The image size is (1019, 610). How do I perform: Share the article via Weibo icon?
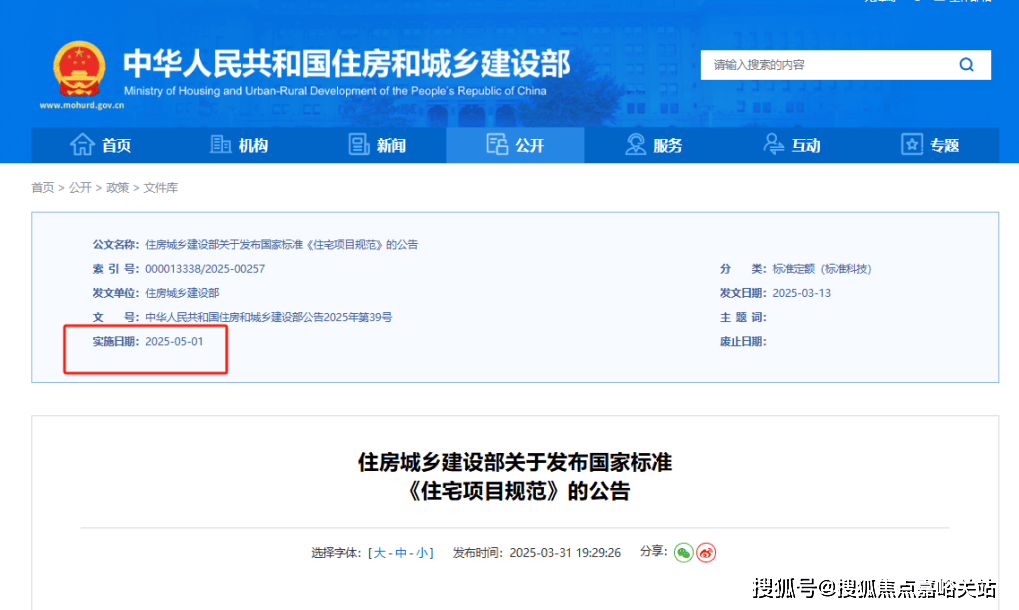(706, 552)
